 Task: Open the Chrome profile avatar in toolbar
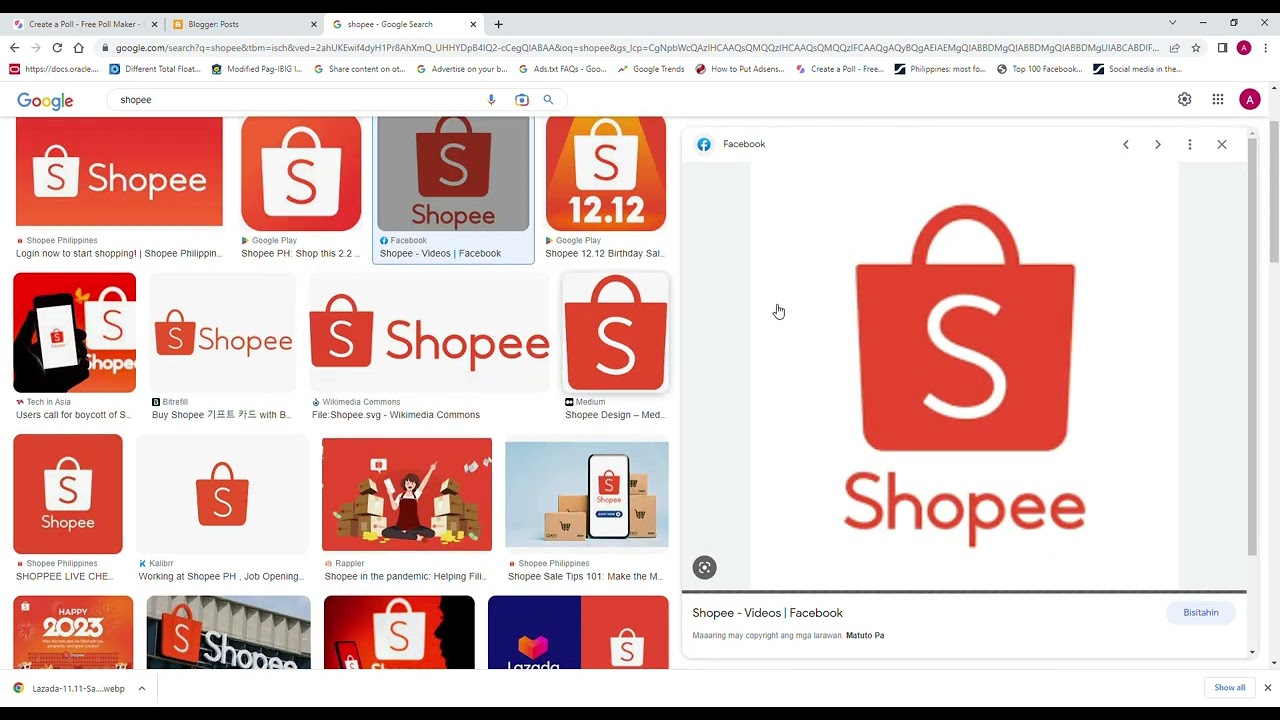(x=1244, y=48)
